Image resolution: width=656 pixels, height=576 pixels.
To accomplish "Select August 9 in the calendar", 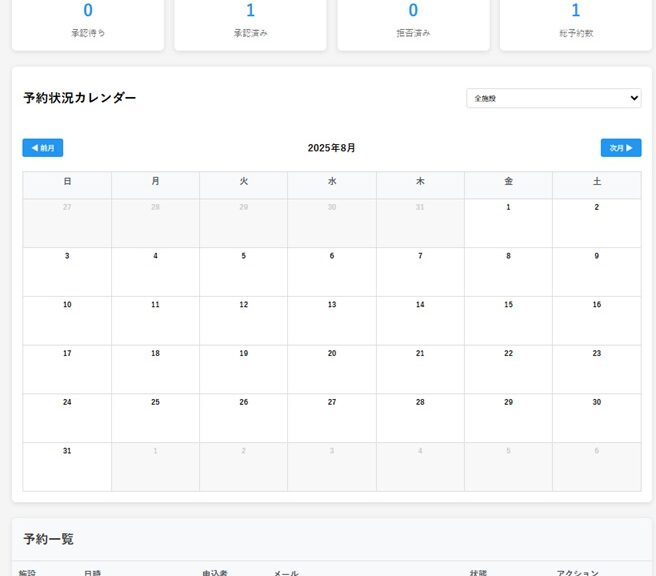I will point(597,272).
